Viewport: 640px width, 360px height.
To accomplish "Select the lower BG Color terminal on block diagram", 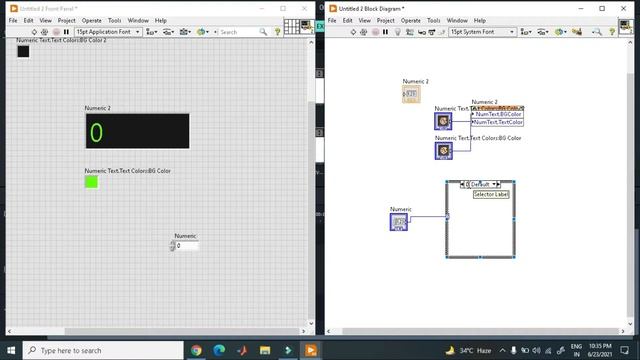I will pos(443,151).
